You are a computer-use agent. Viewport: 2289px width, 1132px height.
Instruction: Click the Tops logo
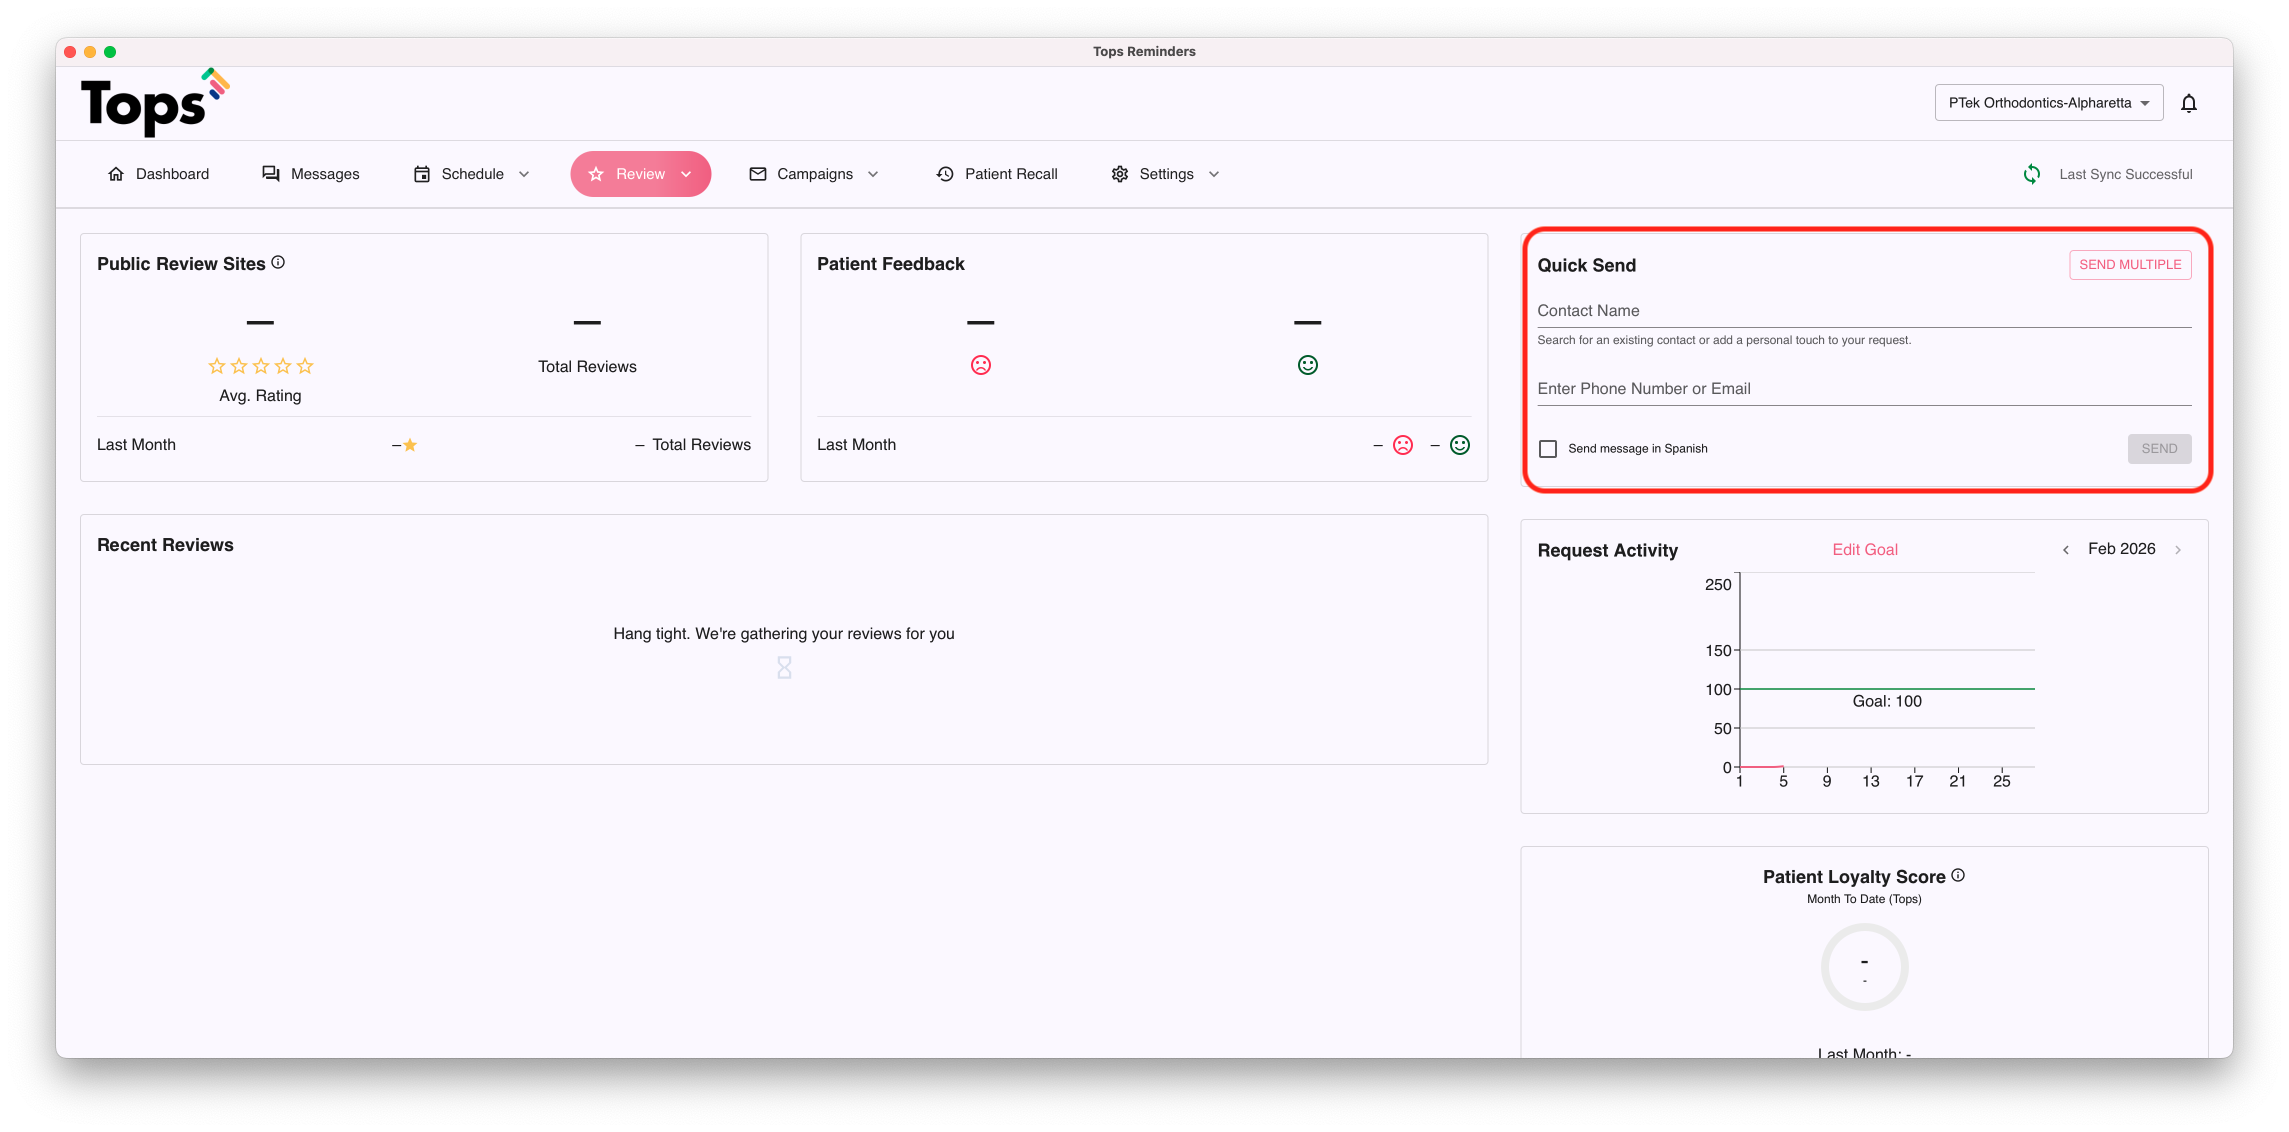154,103
